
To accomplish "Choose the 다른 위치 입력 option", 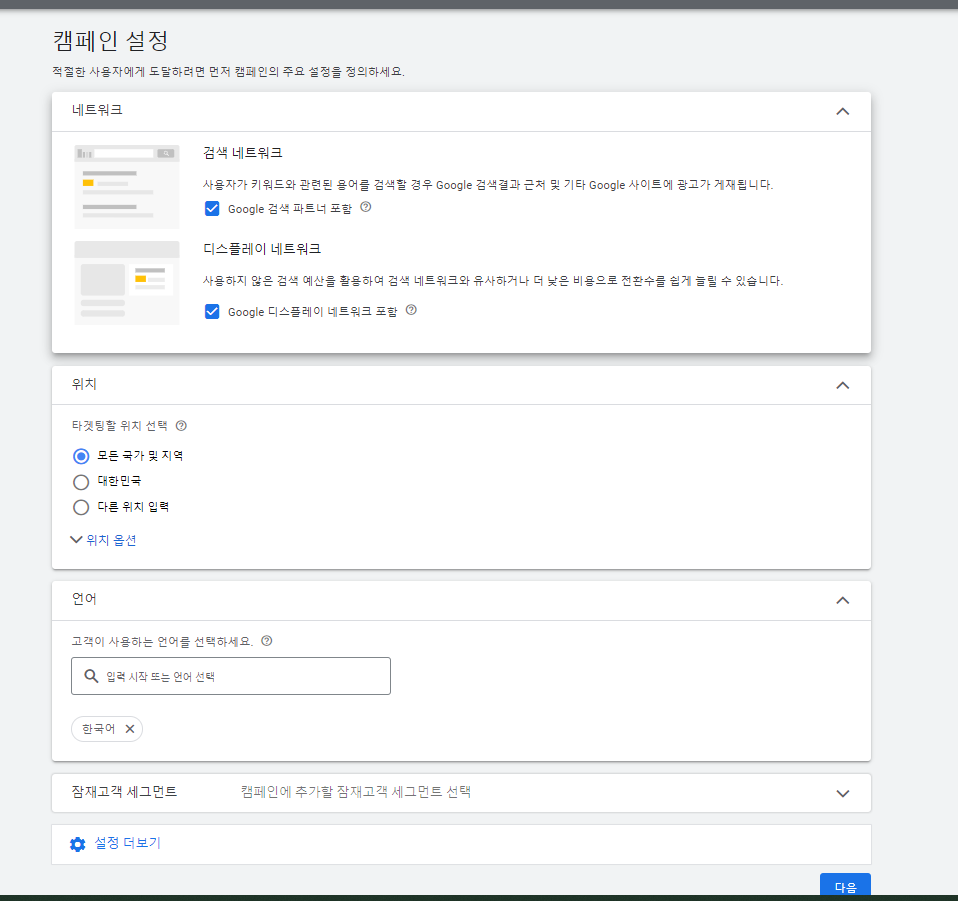I will click(80, 507).
